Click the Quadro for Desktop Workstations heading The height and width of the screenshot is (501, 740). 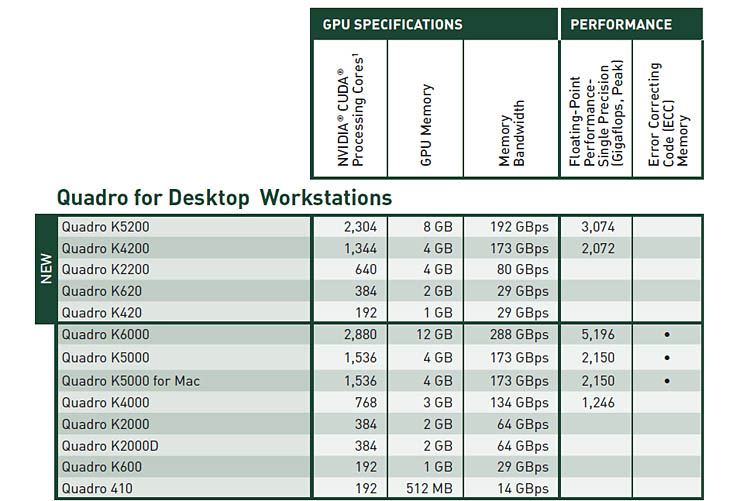pos(224,197)
